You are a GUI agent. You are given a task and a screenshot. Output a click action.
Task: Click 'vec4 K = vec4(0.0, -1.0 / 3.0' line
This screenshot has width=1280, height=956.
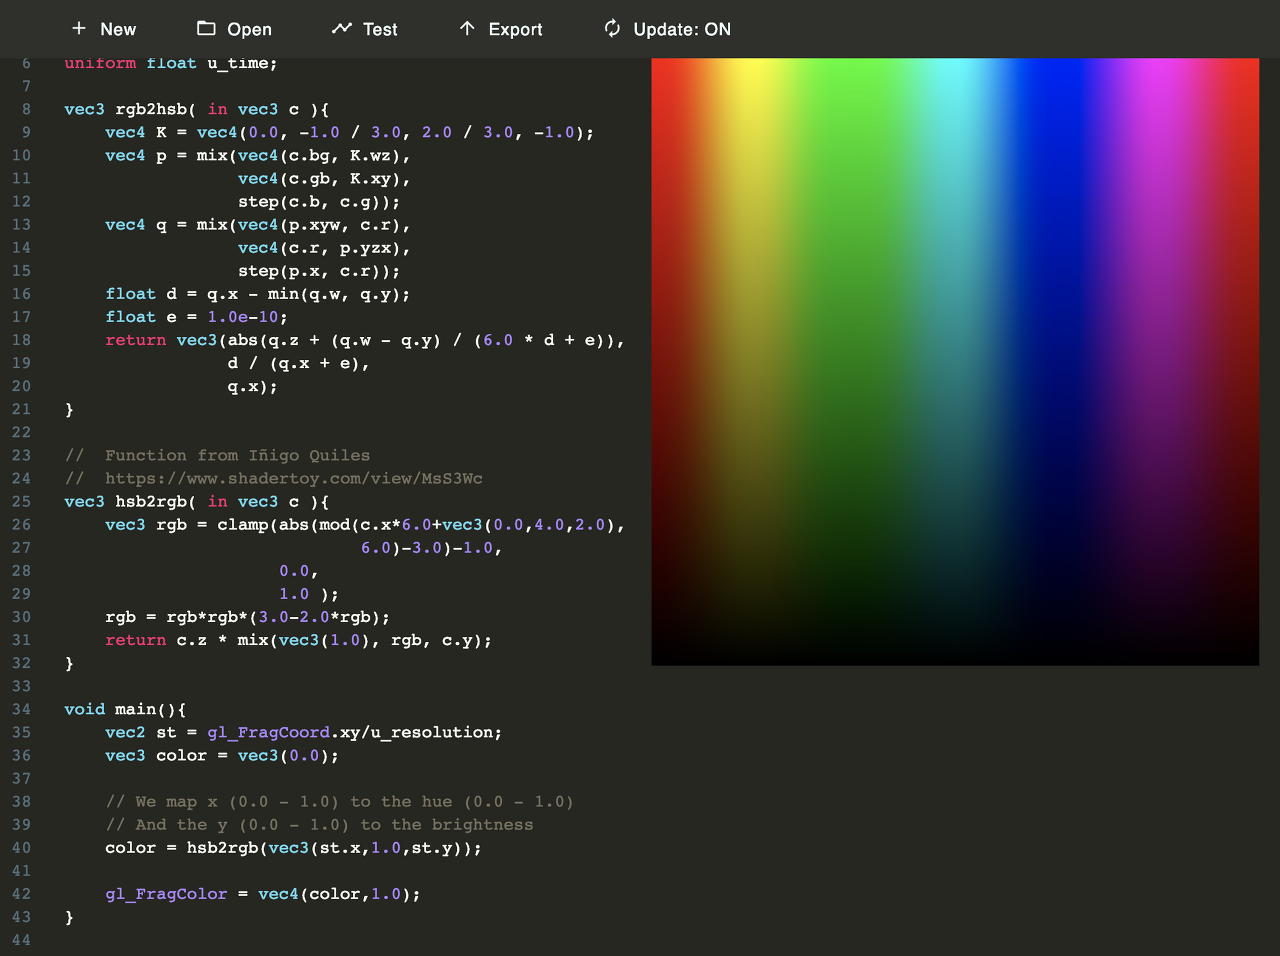350,132
